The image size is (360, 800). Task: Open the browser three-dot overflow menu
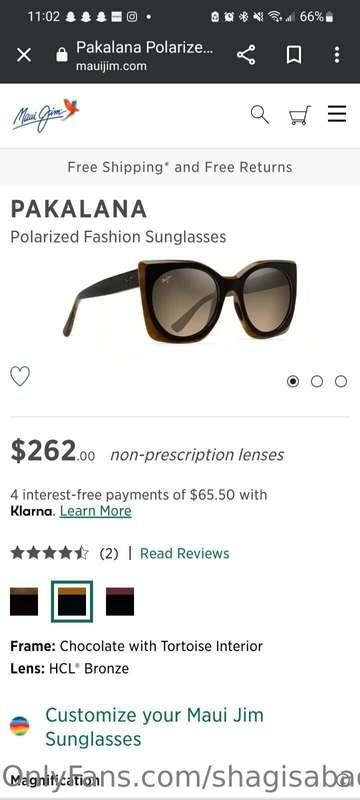point(337,55)
